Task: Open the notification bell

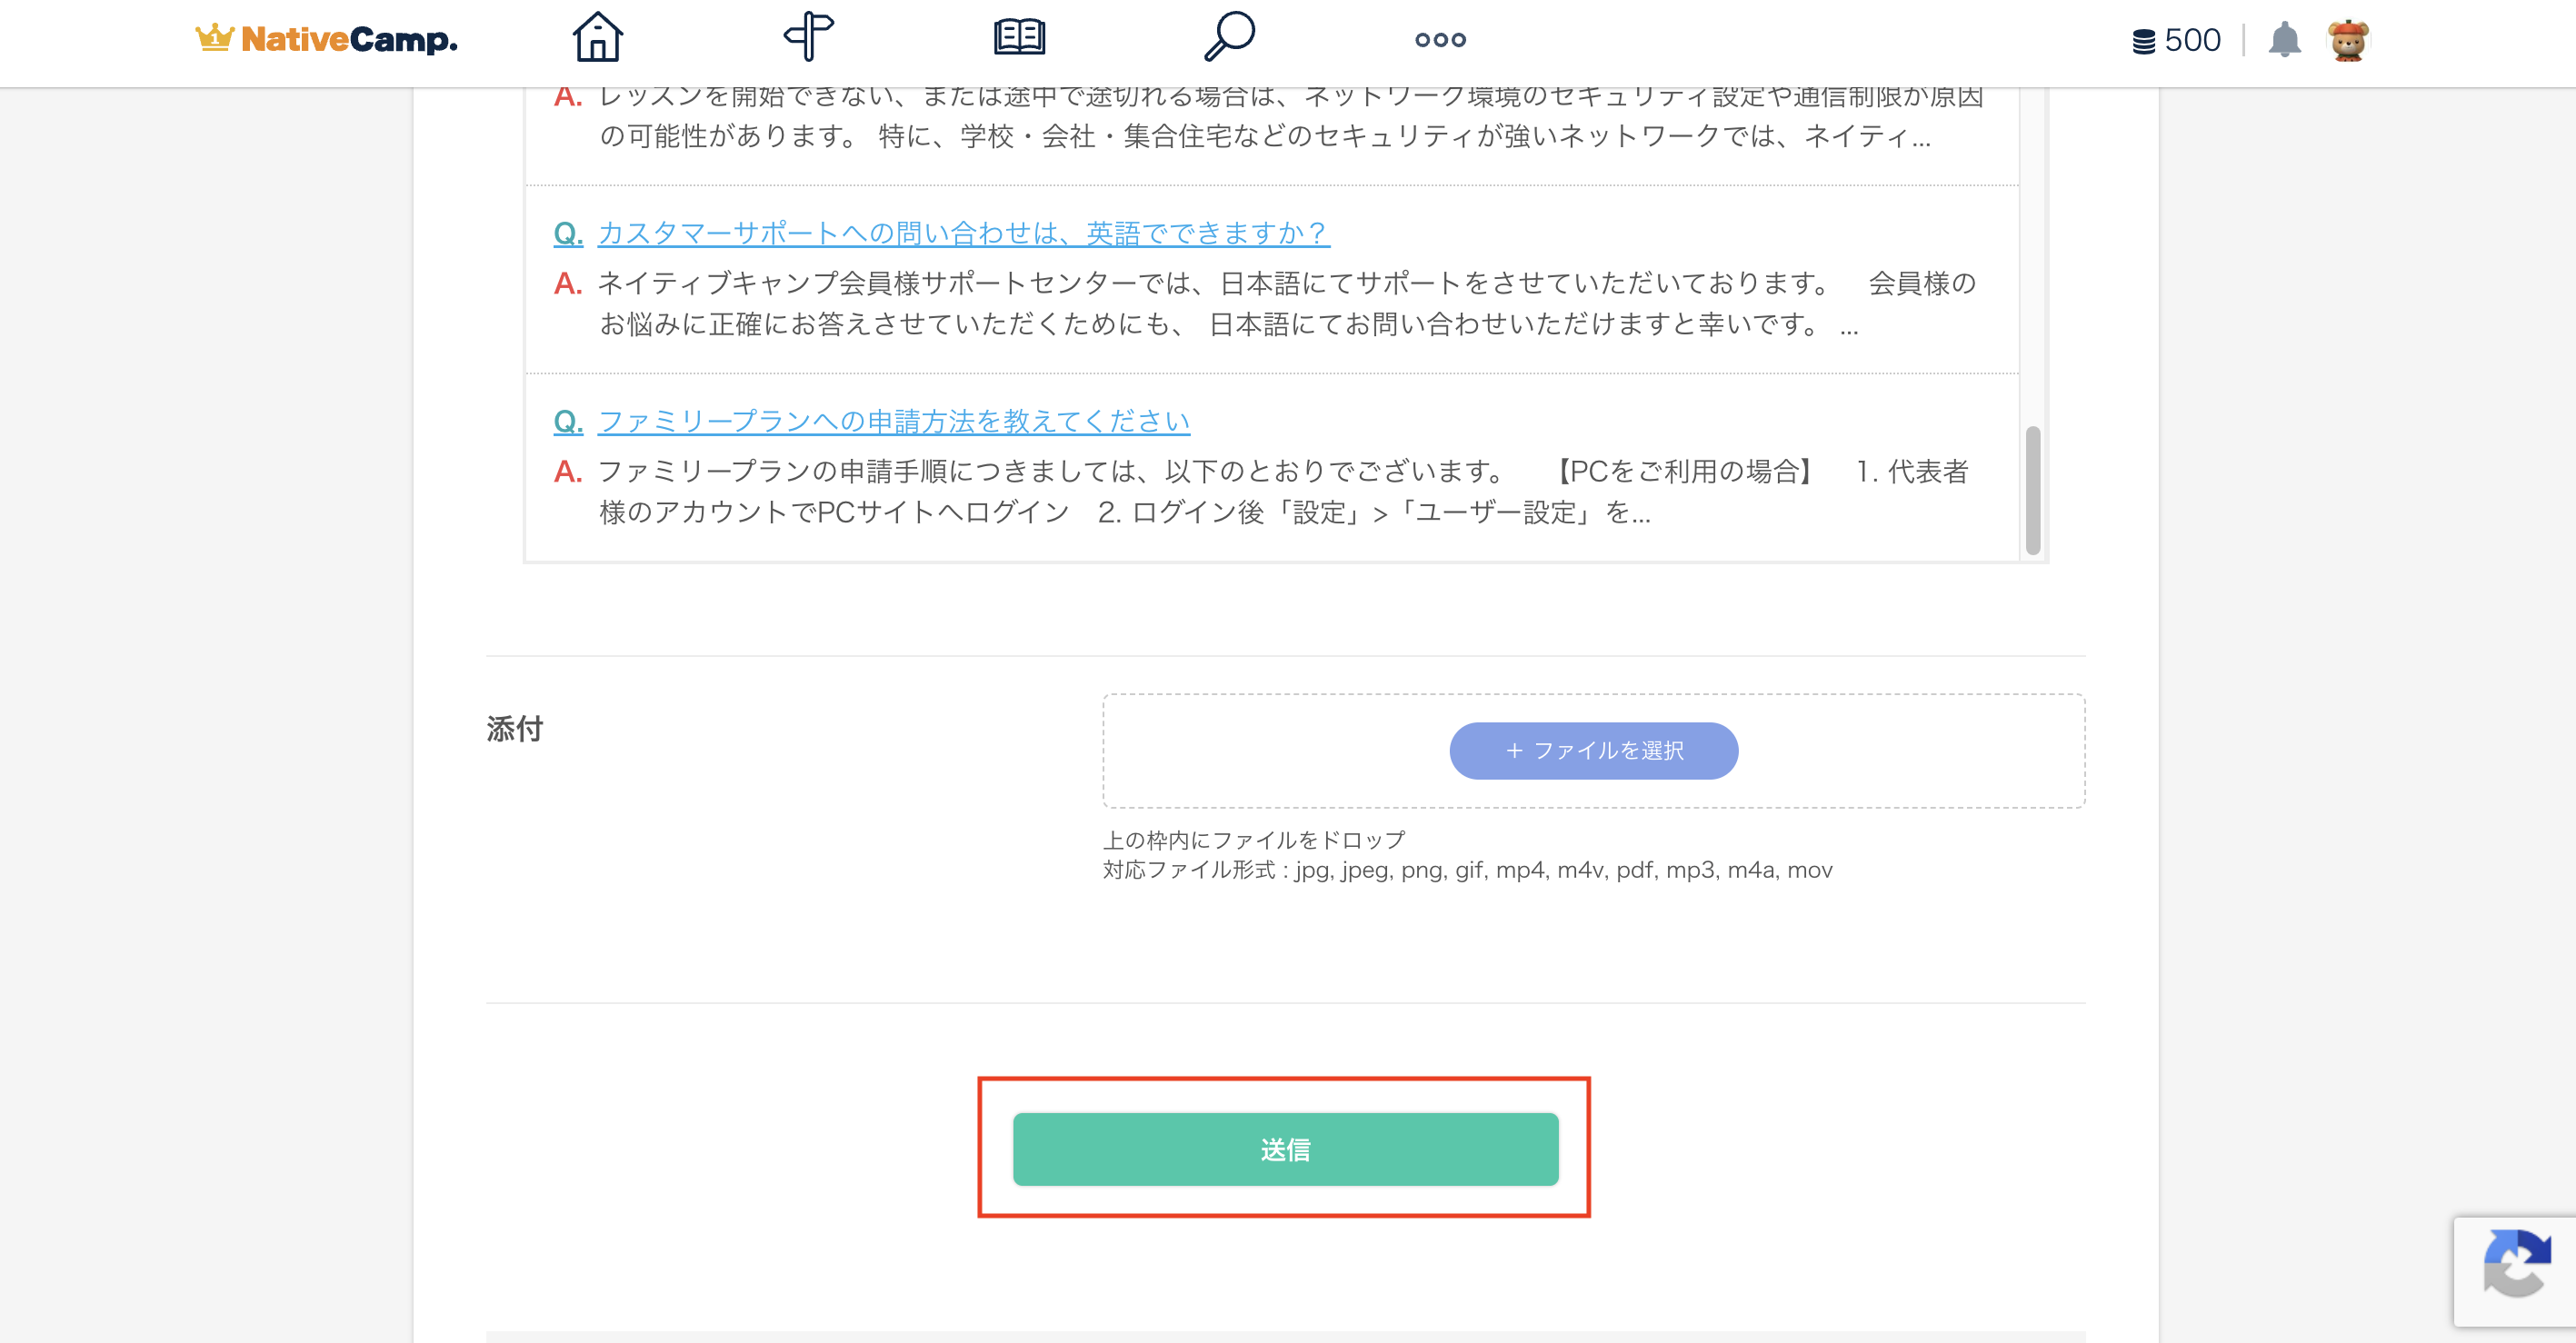Action: tap(2284, 40)
